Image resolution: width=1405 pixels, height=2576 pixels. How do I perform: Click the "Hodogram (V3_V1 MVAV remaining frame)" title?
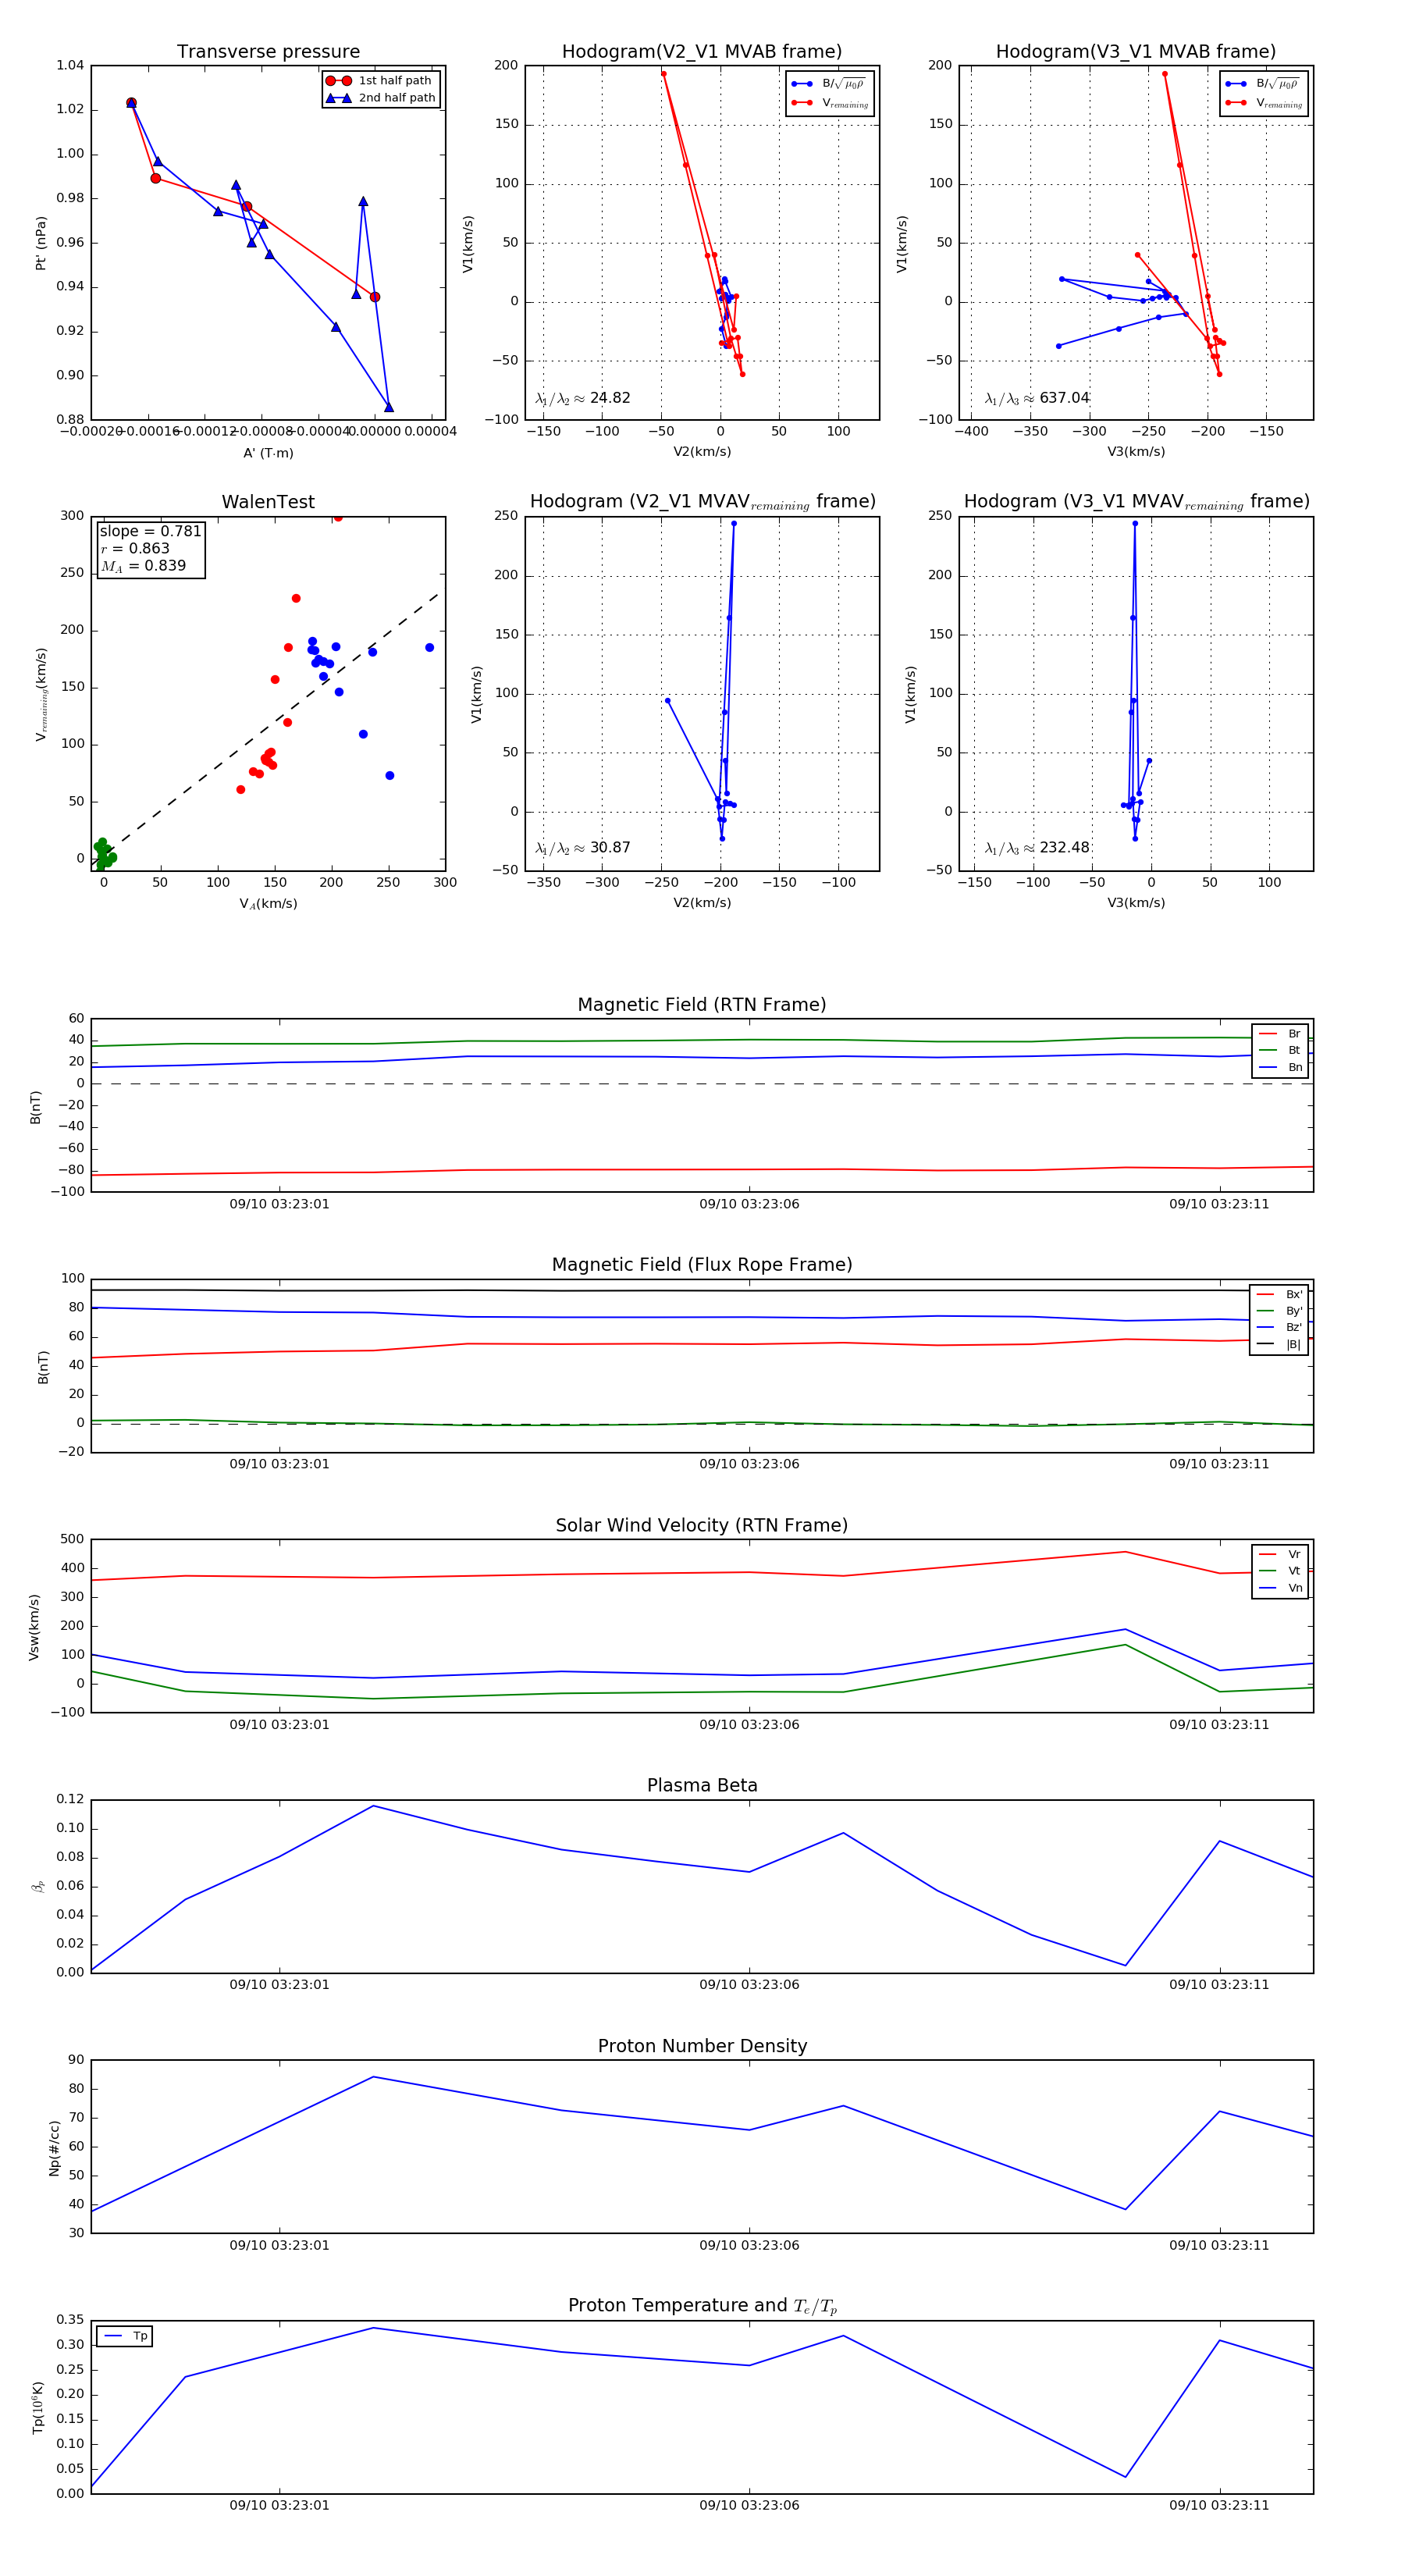(1136, 502)
